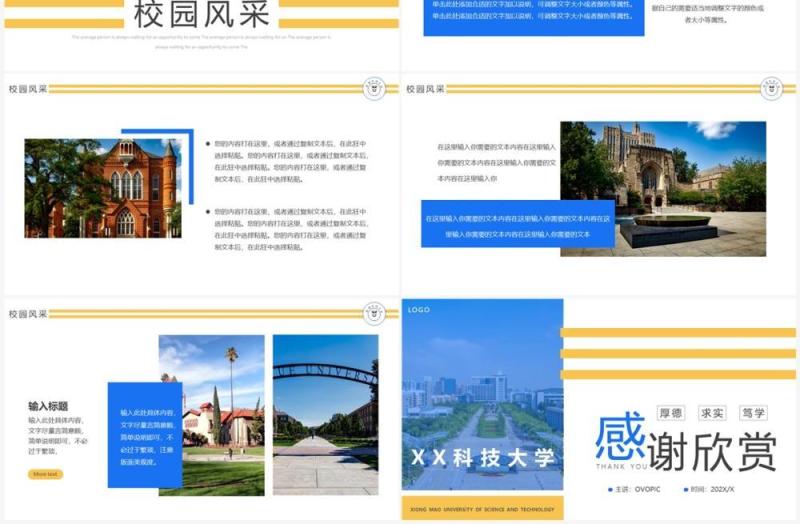The width and height of the screenshot is (800, 524).
Task: Select the "输入标题" heading
Action: coord(48,406)
